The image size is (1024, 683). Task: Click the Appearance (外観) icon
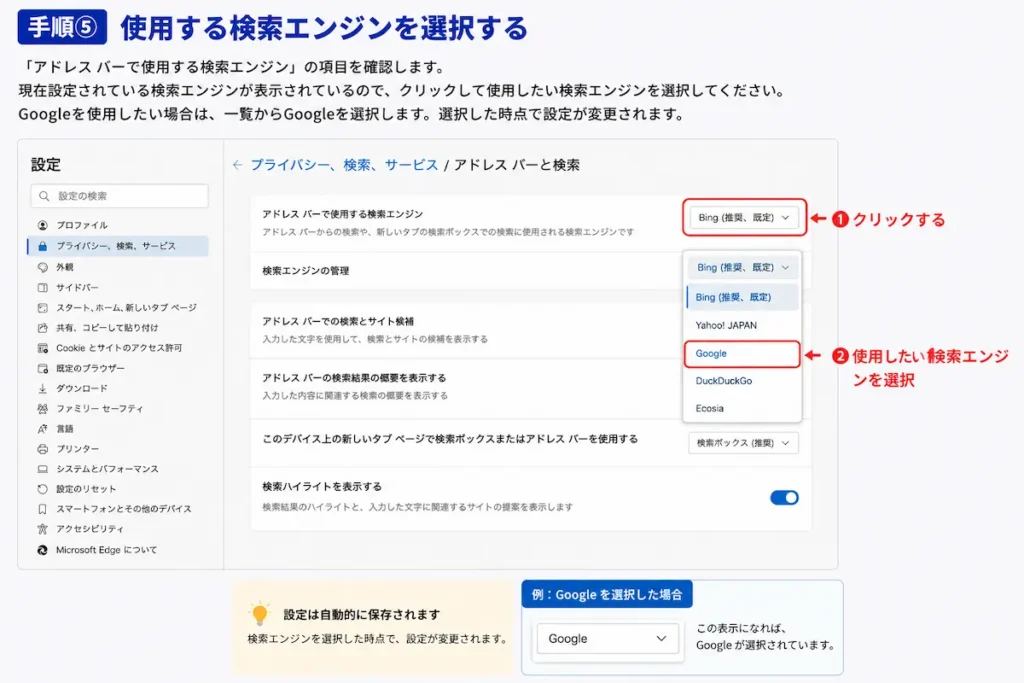(42, 267)
